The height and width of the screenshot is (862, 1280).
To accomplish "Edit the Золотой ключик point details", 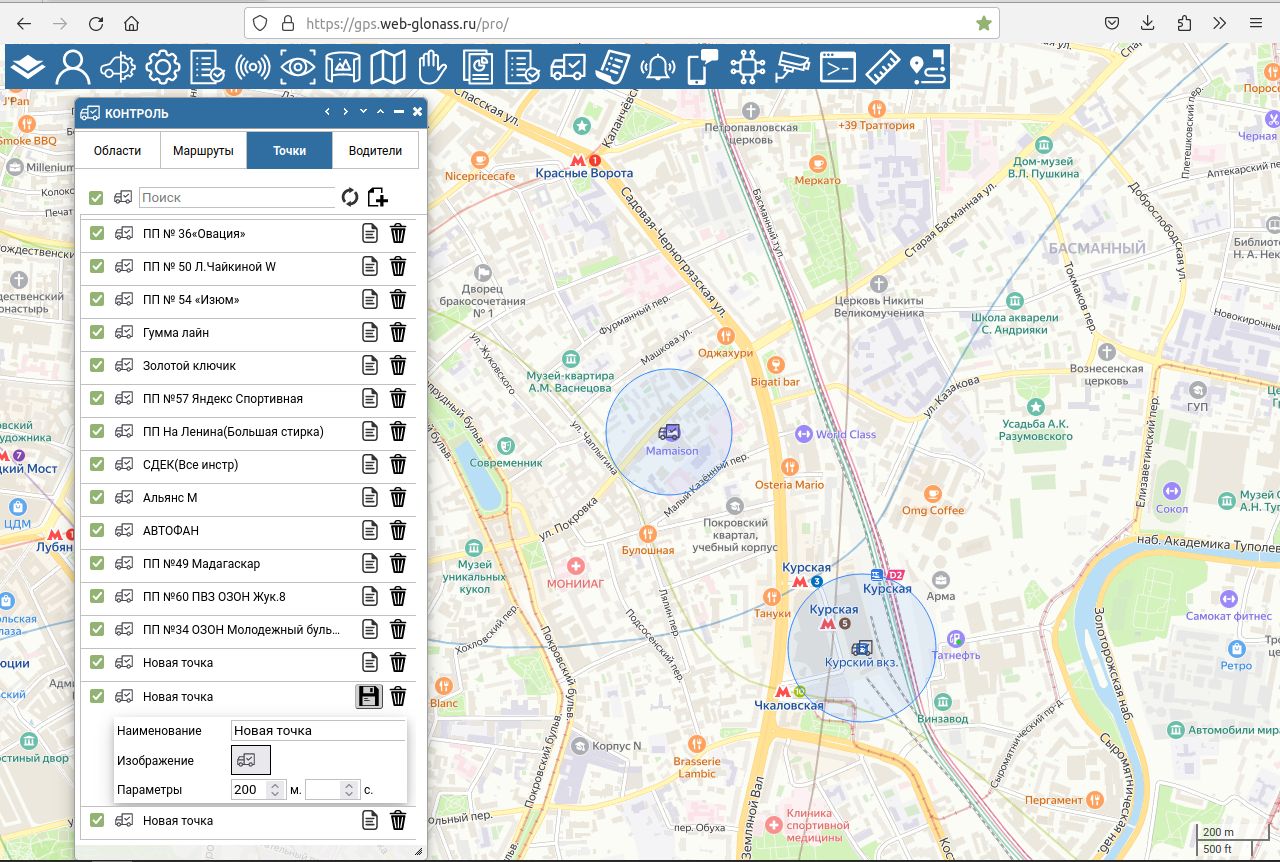I will [x=370, y=366].
